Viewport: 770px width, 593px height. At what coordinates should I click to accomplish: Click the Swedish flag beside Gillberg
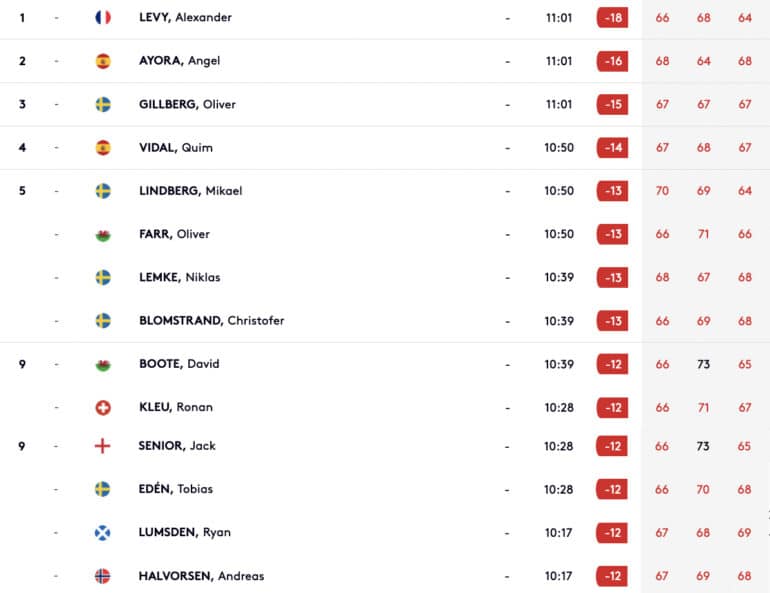[103, 105]
